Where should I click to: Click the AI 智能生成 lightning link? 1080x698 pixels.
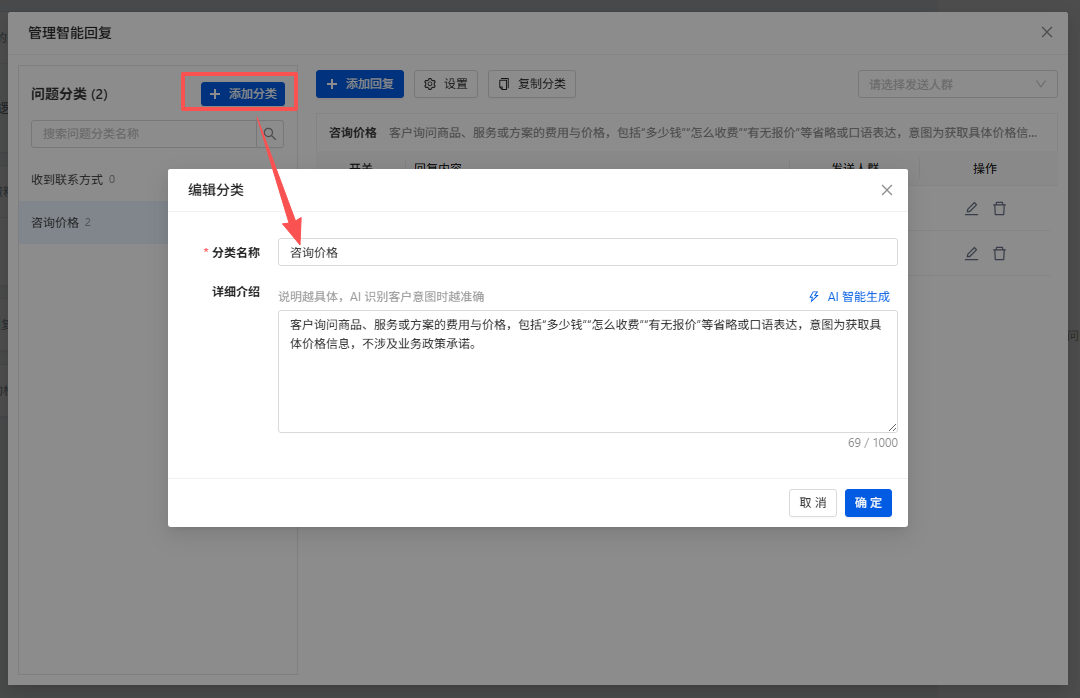849,297
